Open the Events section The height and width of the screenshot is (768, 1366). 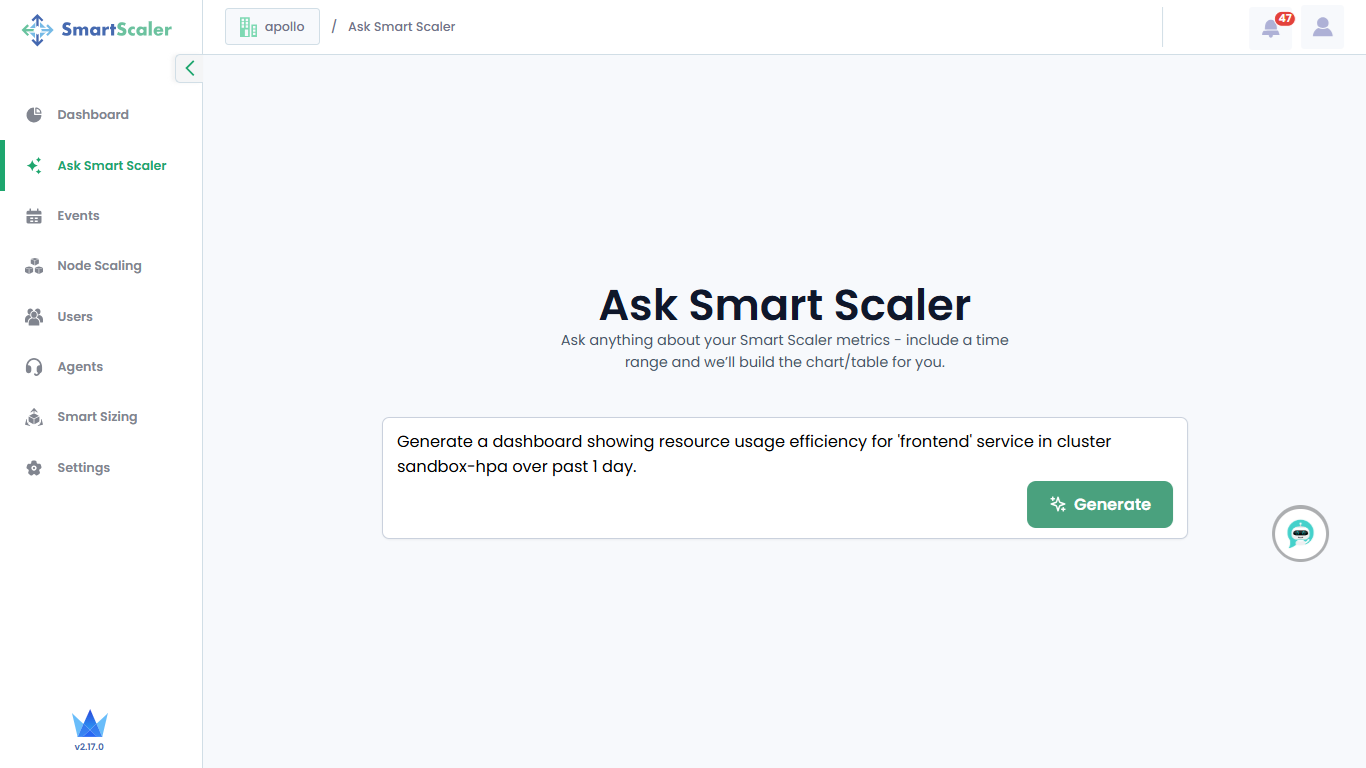pos(78,216)
